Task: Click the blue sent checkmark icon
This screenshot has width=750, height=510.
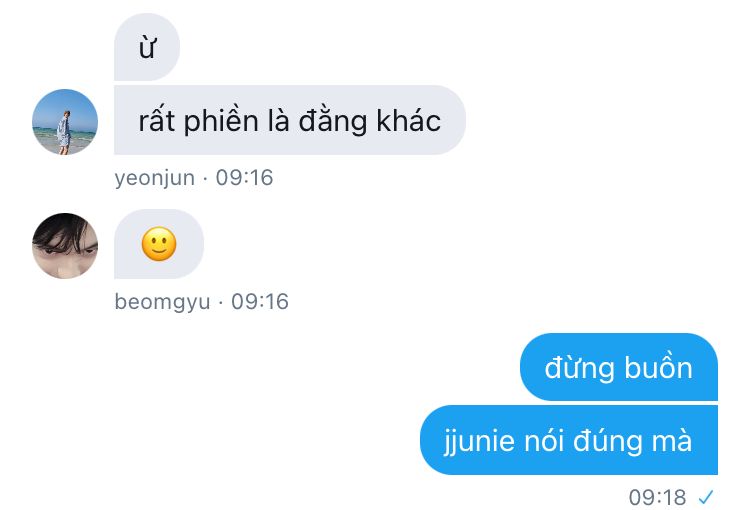Action: click(x=706, y=498)
